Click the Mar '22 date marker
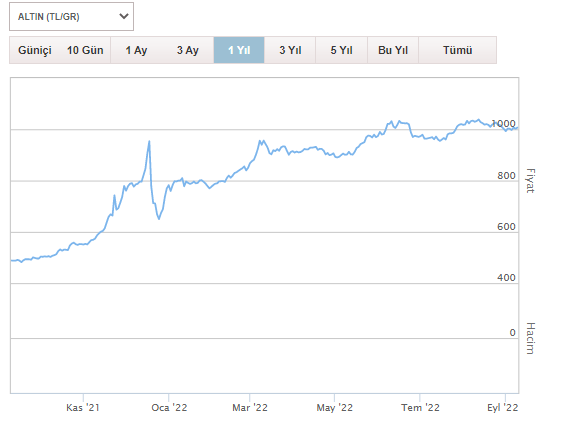The width and height of the screenshot is (566, 427). click(x=250, y=408)
